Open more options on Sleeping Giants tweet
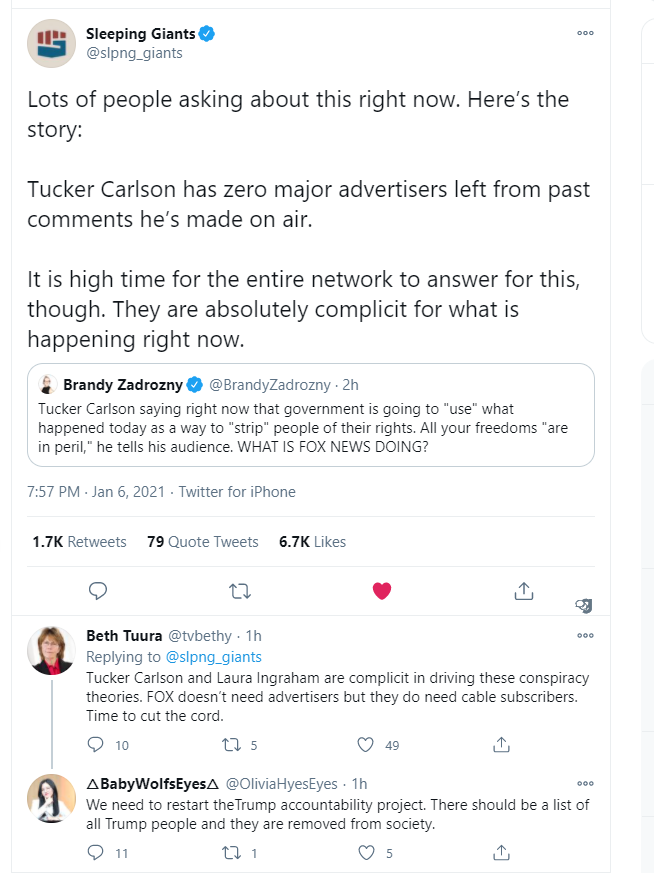The image size is (654, 873). tap(586, 33)
